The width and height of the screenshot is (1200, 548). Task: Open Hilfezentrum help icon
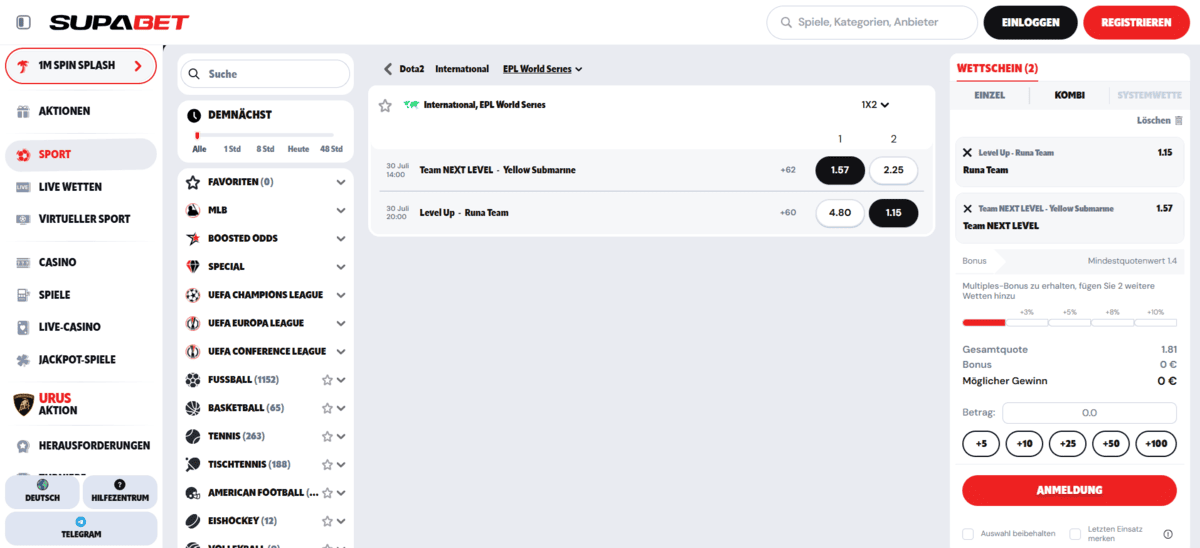click(x=120, y=485)
